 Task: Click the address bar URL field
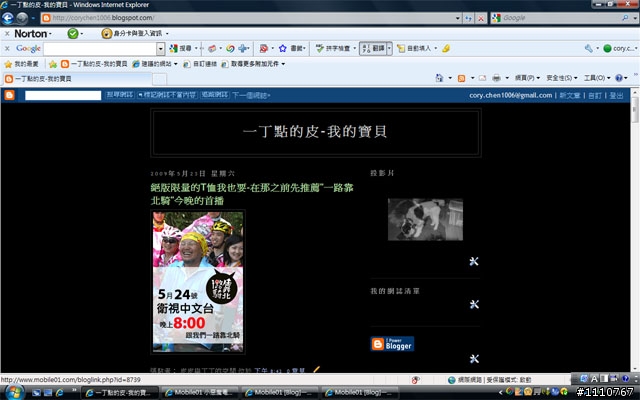(247, 18)
